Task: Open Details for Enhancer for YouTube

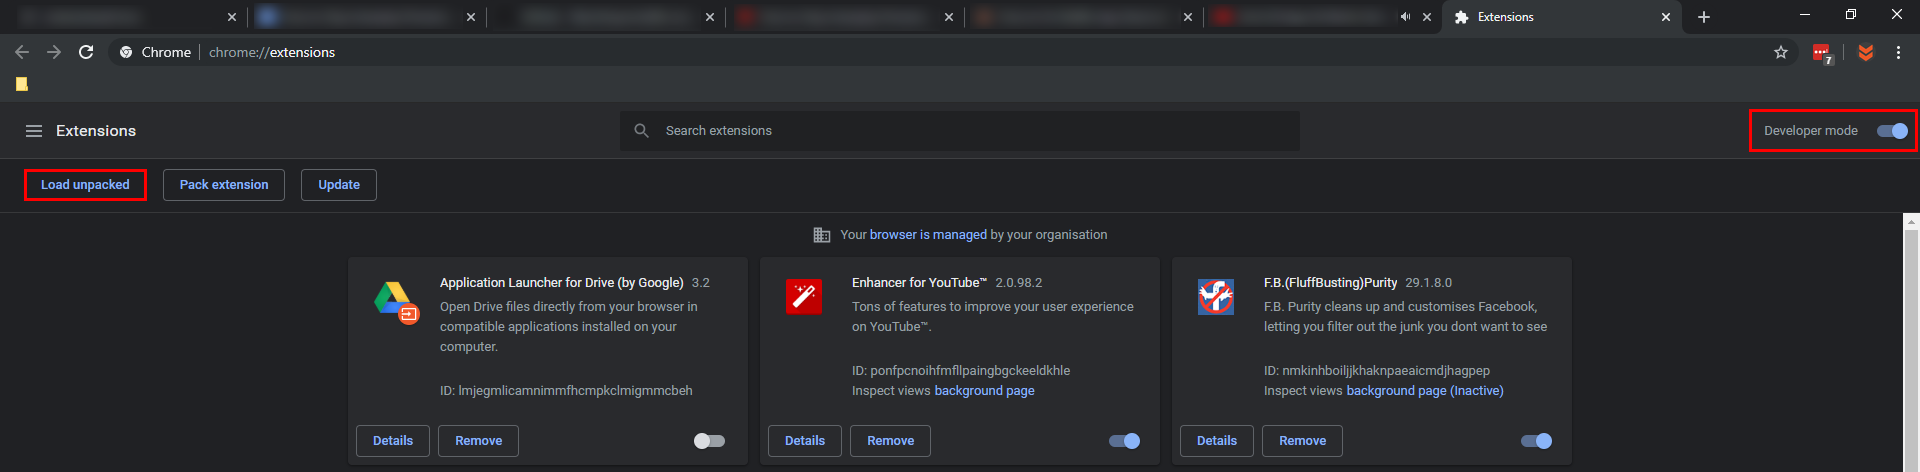Action: point(805,441)
